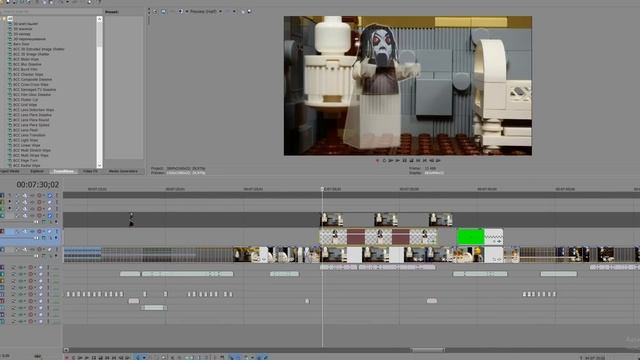
Task: Open automation settings on the last audio track
Action: [x=31, y=321]
